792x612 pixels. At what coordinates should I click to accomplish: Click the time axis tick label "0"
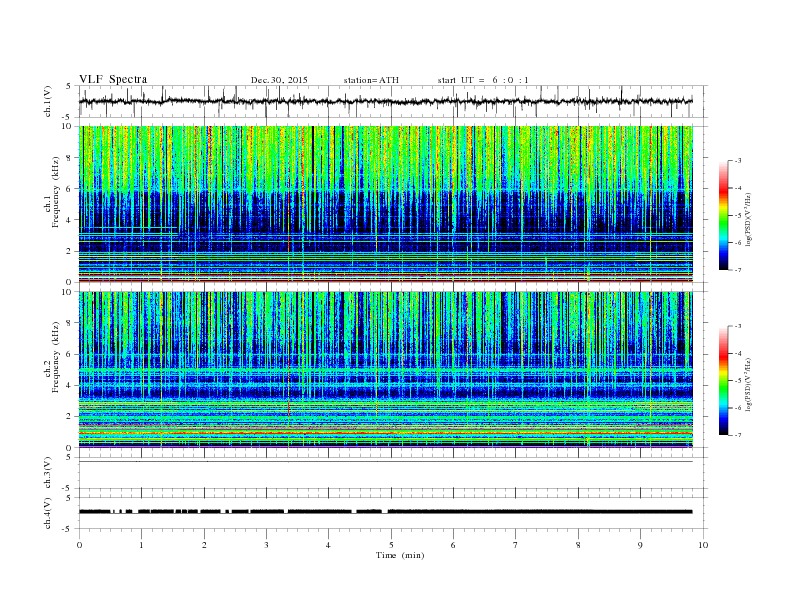tap(79, 545)
